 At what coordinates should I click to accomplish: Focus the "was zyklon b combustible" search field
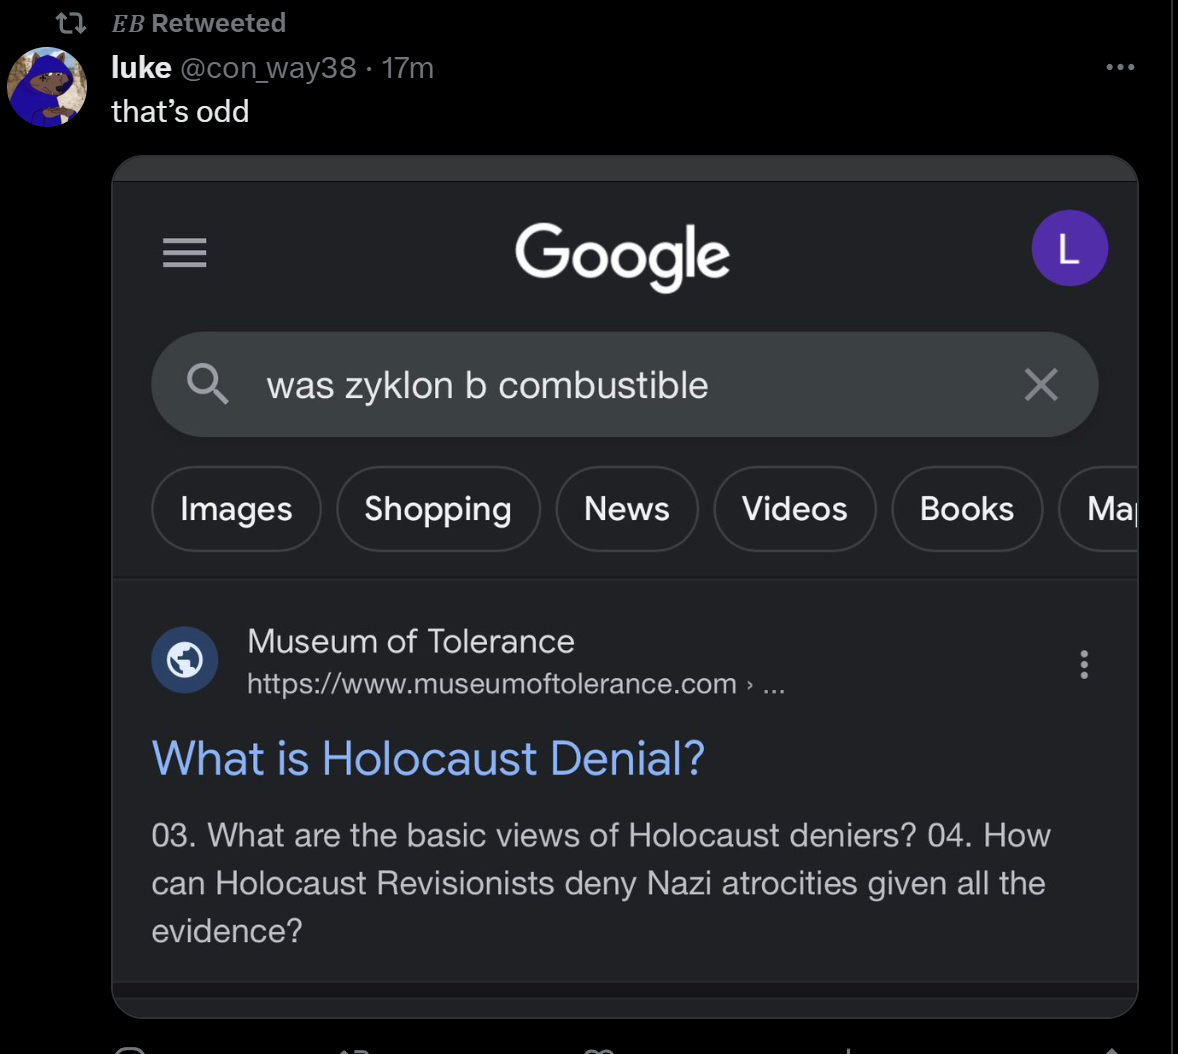pyautogui.click(x=600, y=385)
